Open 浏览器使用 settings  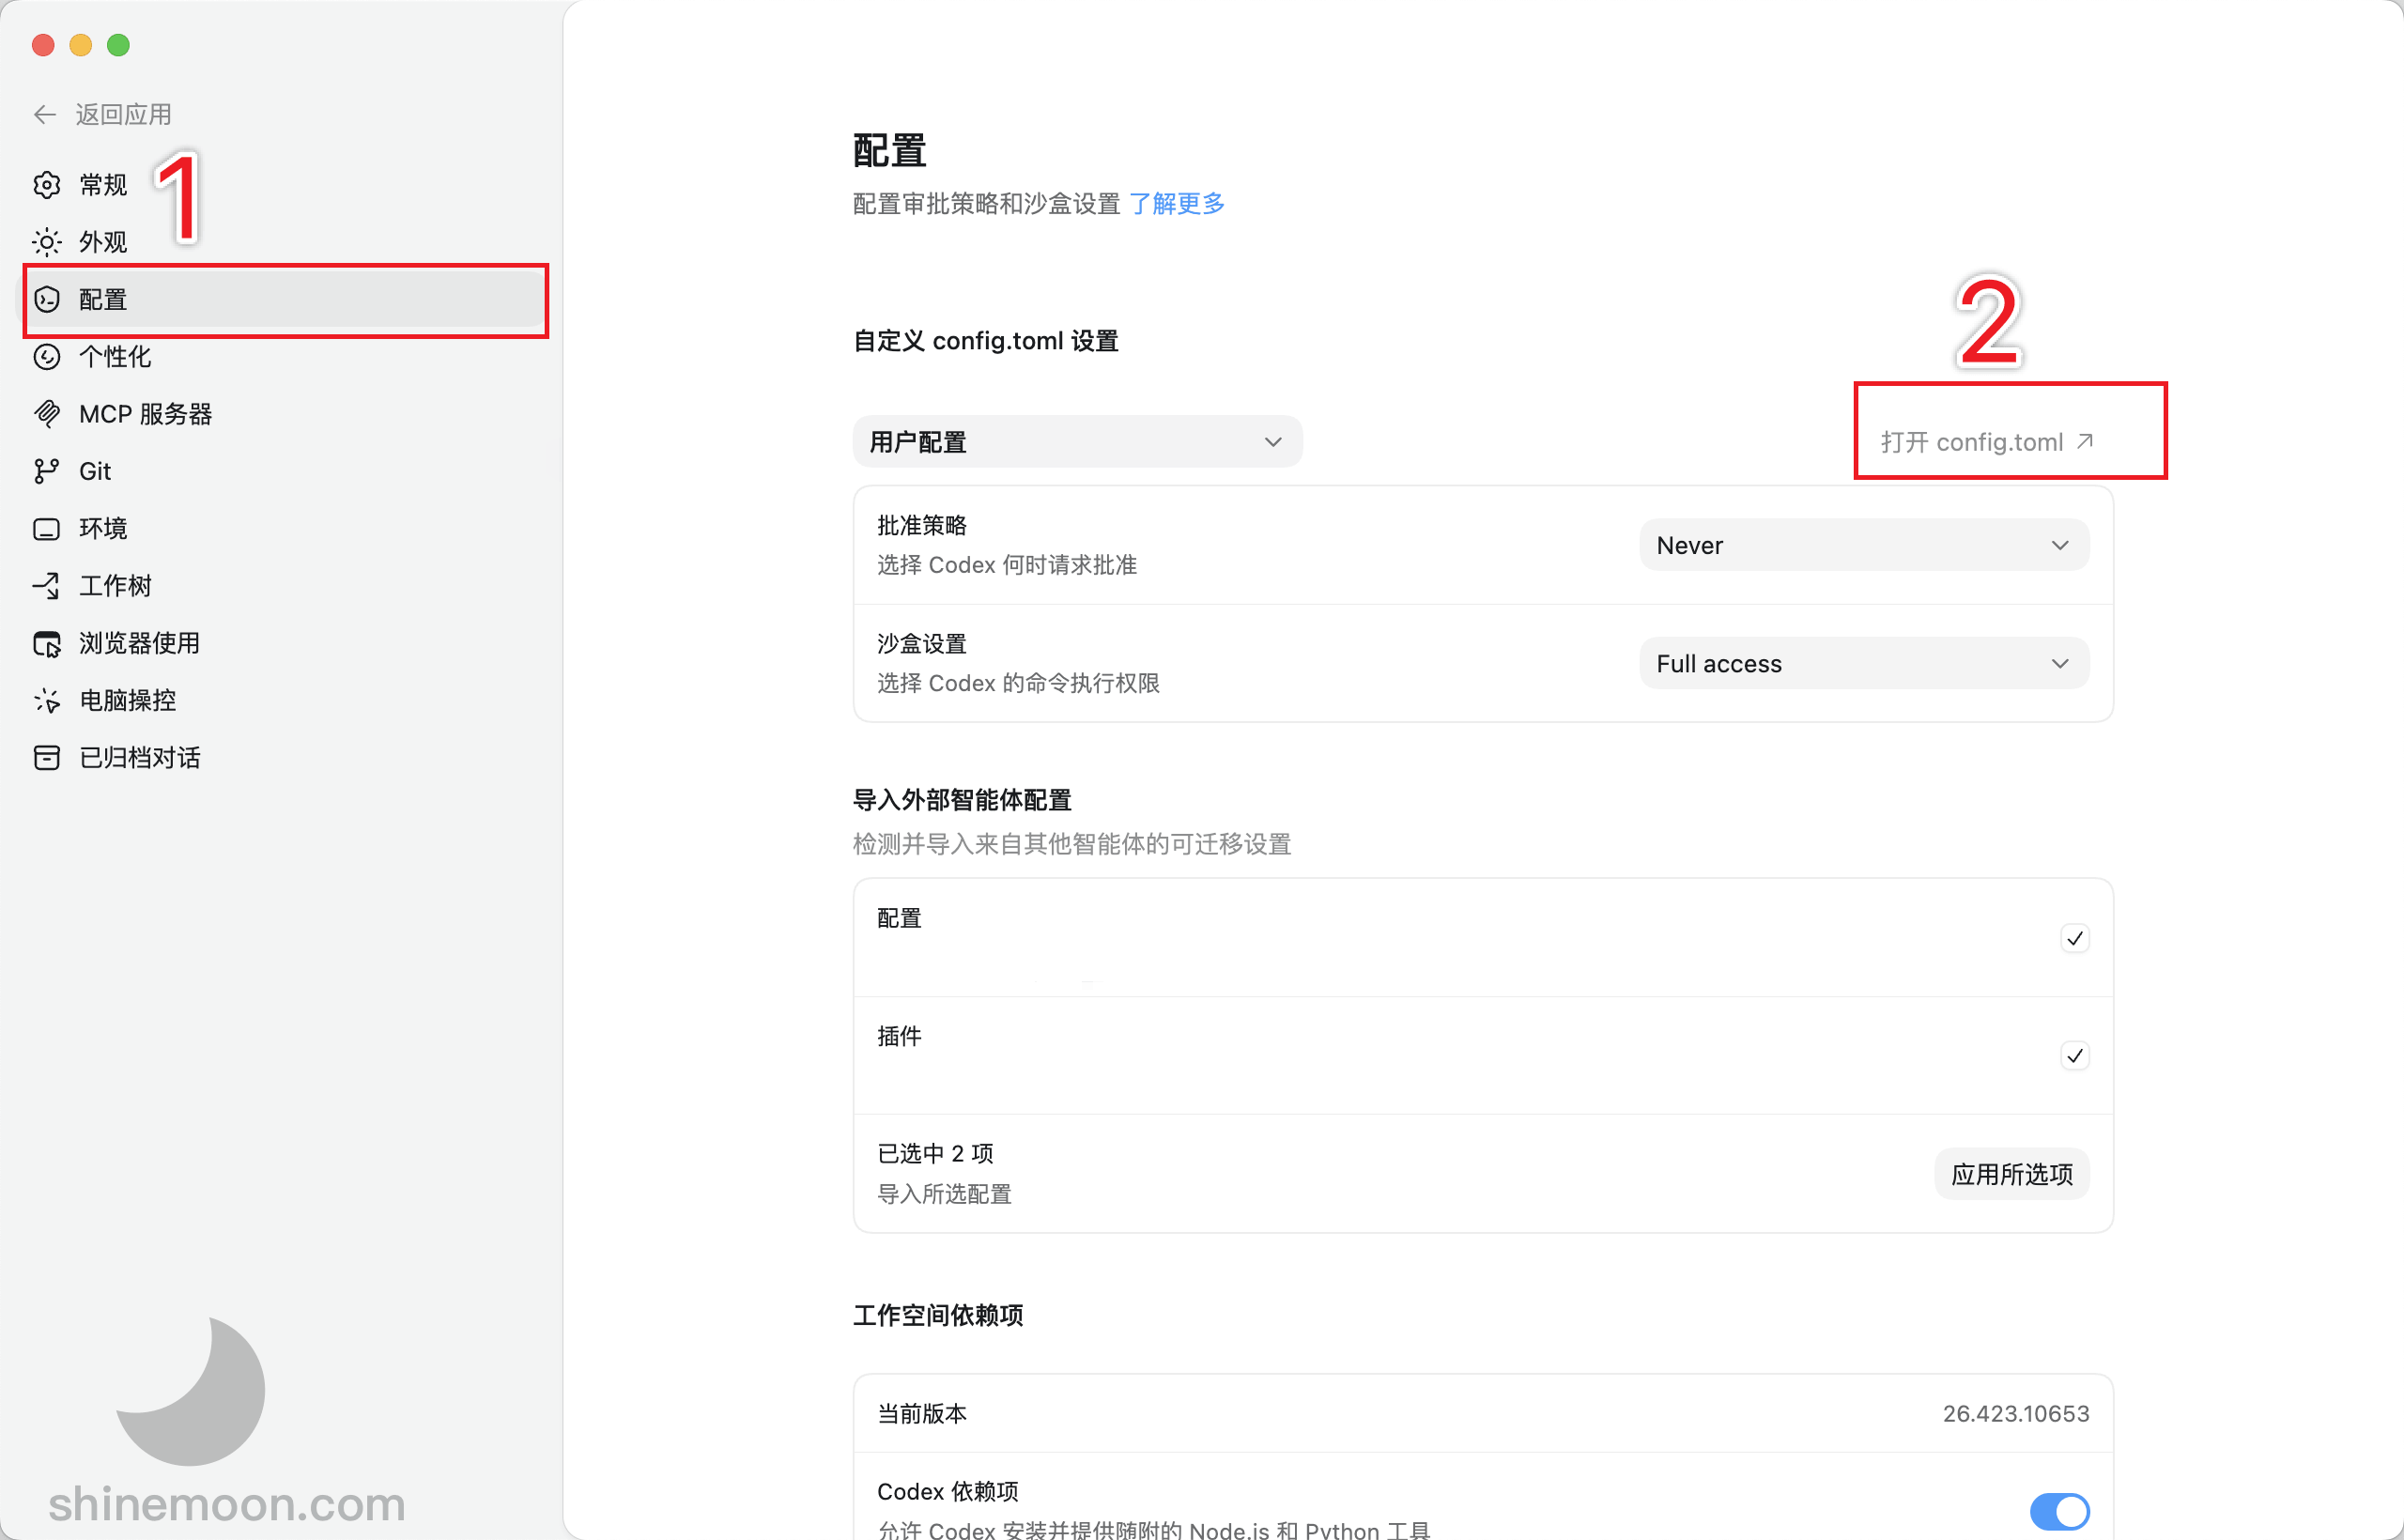tap(286, 643)
